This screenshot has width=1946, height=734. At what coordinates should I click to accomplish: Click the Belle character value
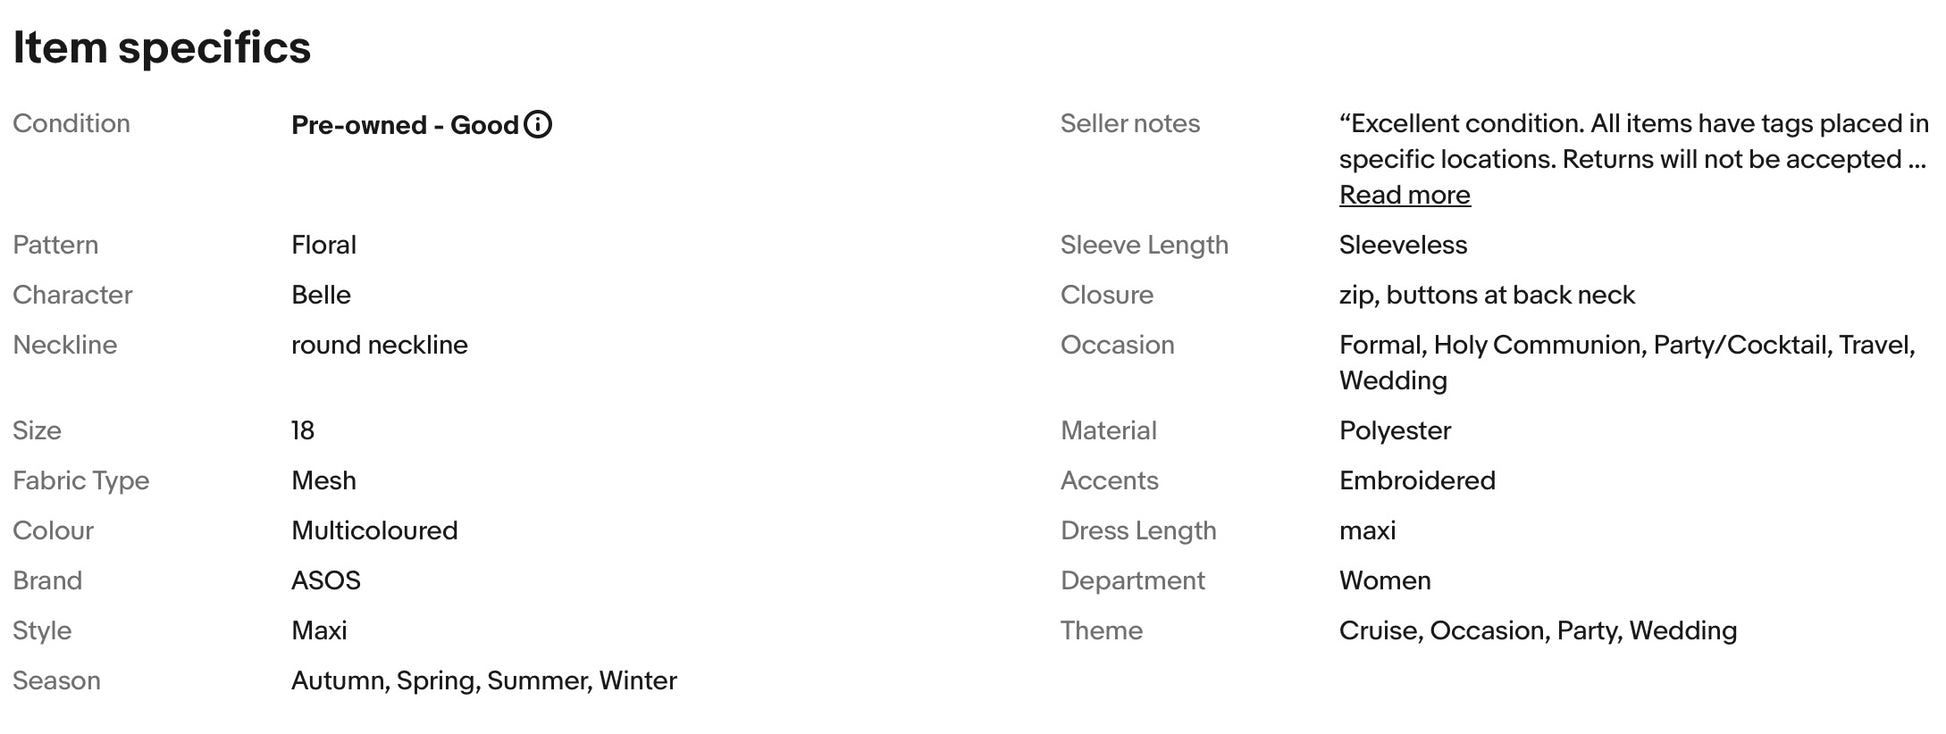(321, 295)
